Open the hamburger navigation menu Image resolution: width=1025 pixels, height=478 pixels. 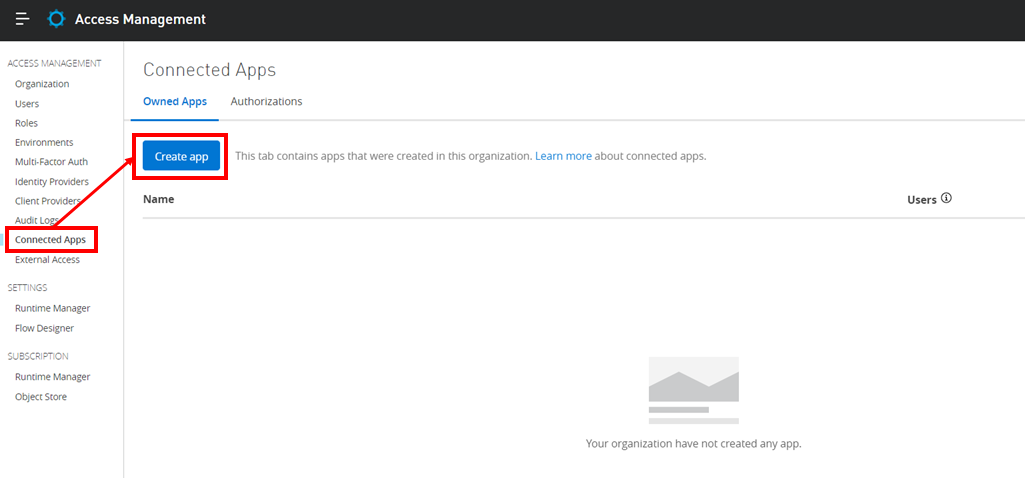(22, 19)
